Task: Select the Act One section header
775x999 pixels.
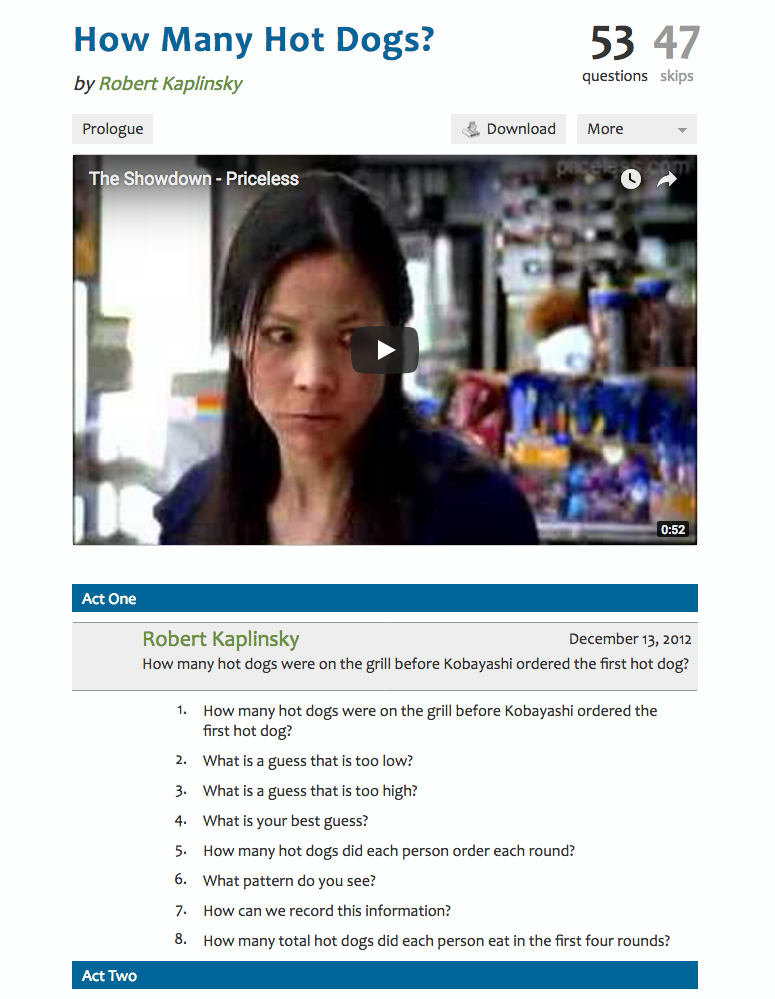Action: pos(384,598)
